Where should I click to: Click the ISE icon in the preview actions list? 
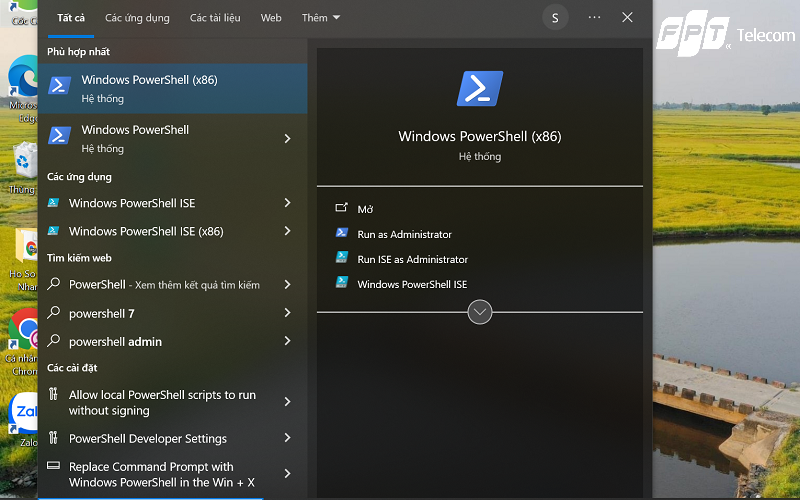click(342, 282)
